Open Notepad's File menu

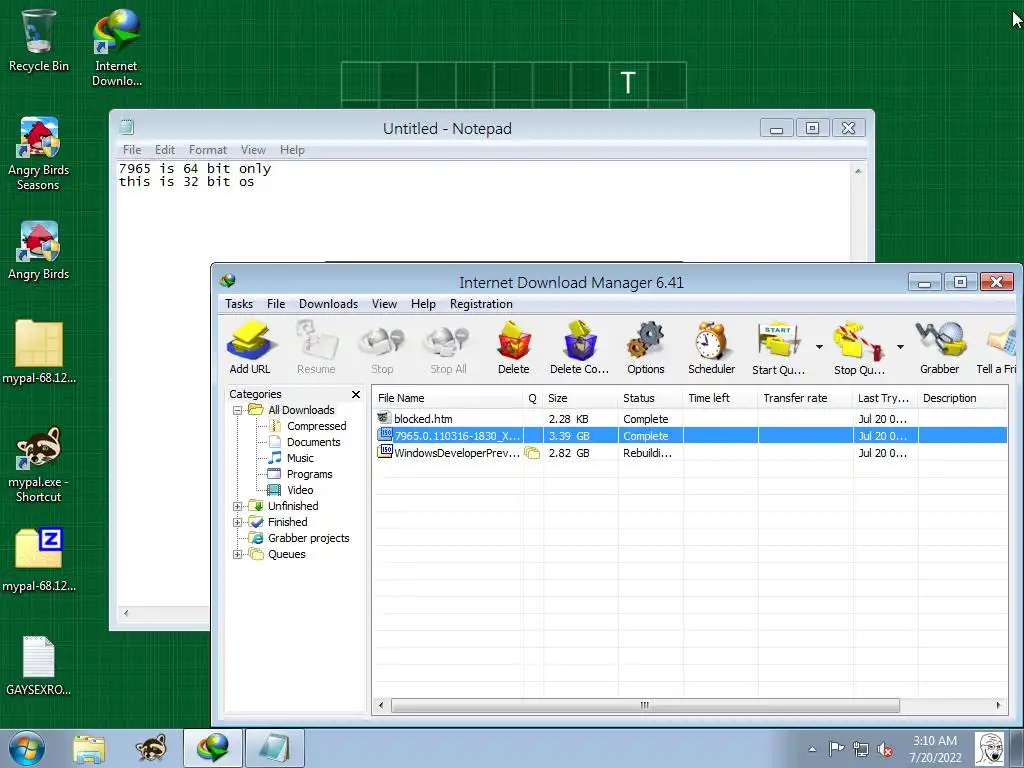pyautogui.click(x=132, y=150)
